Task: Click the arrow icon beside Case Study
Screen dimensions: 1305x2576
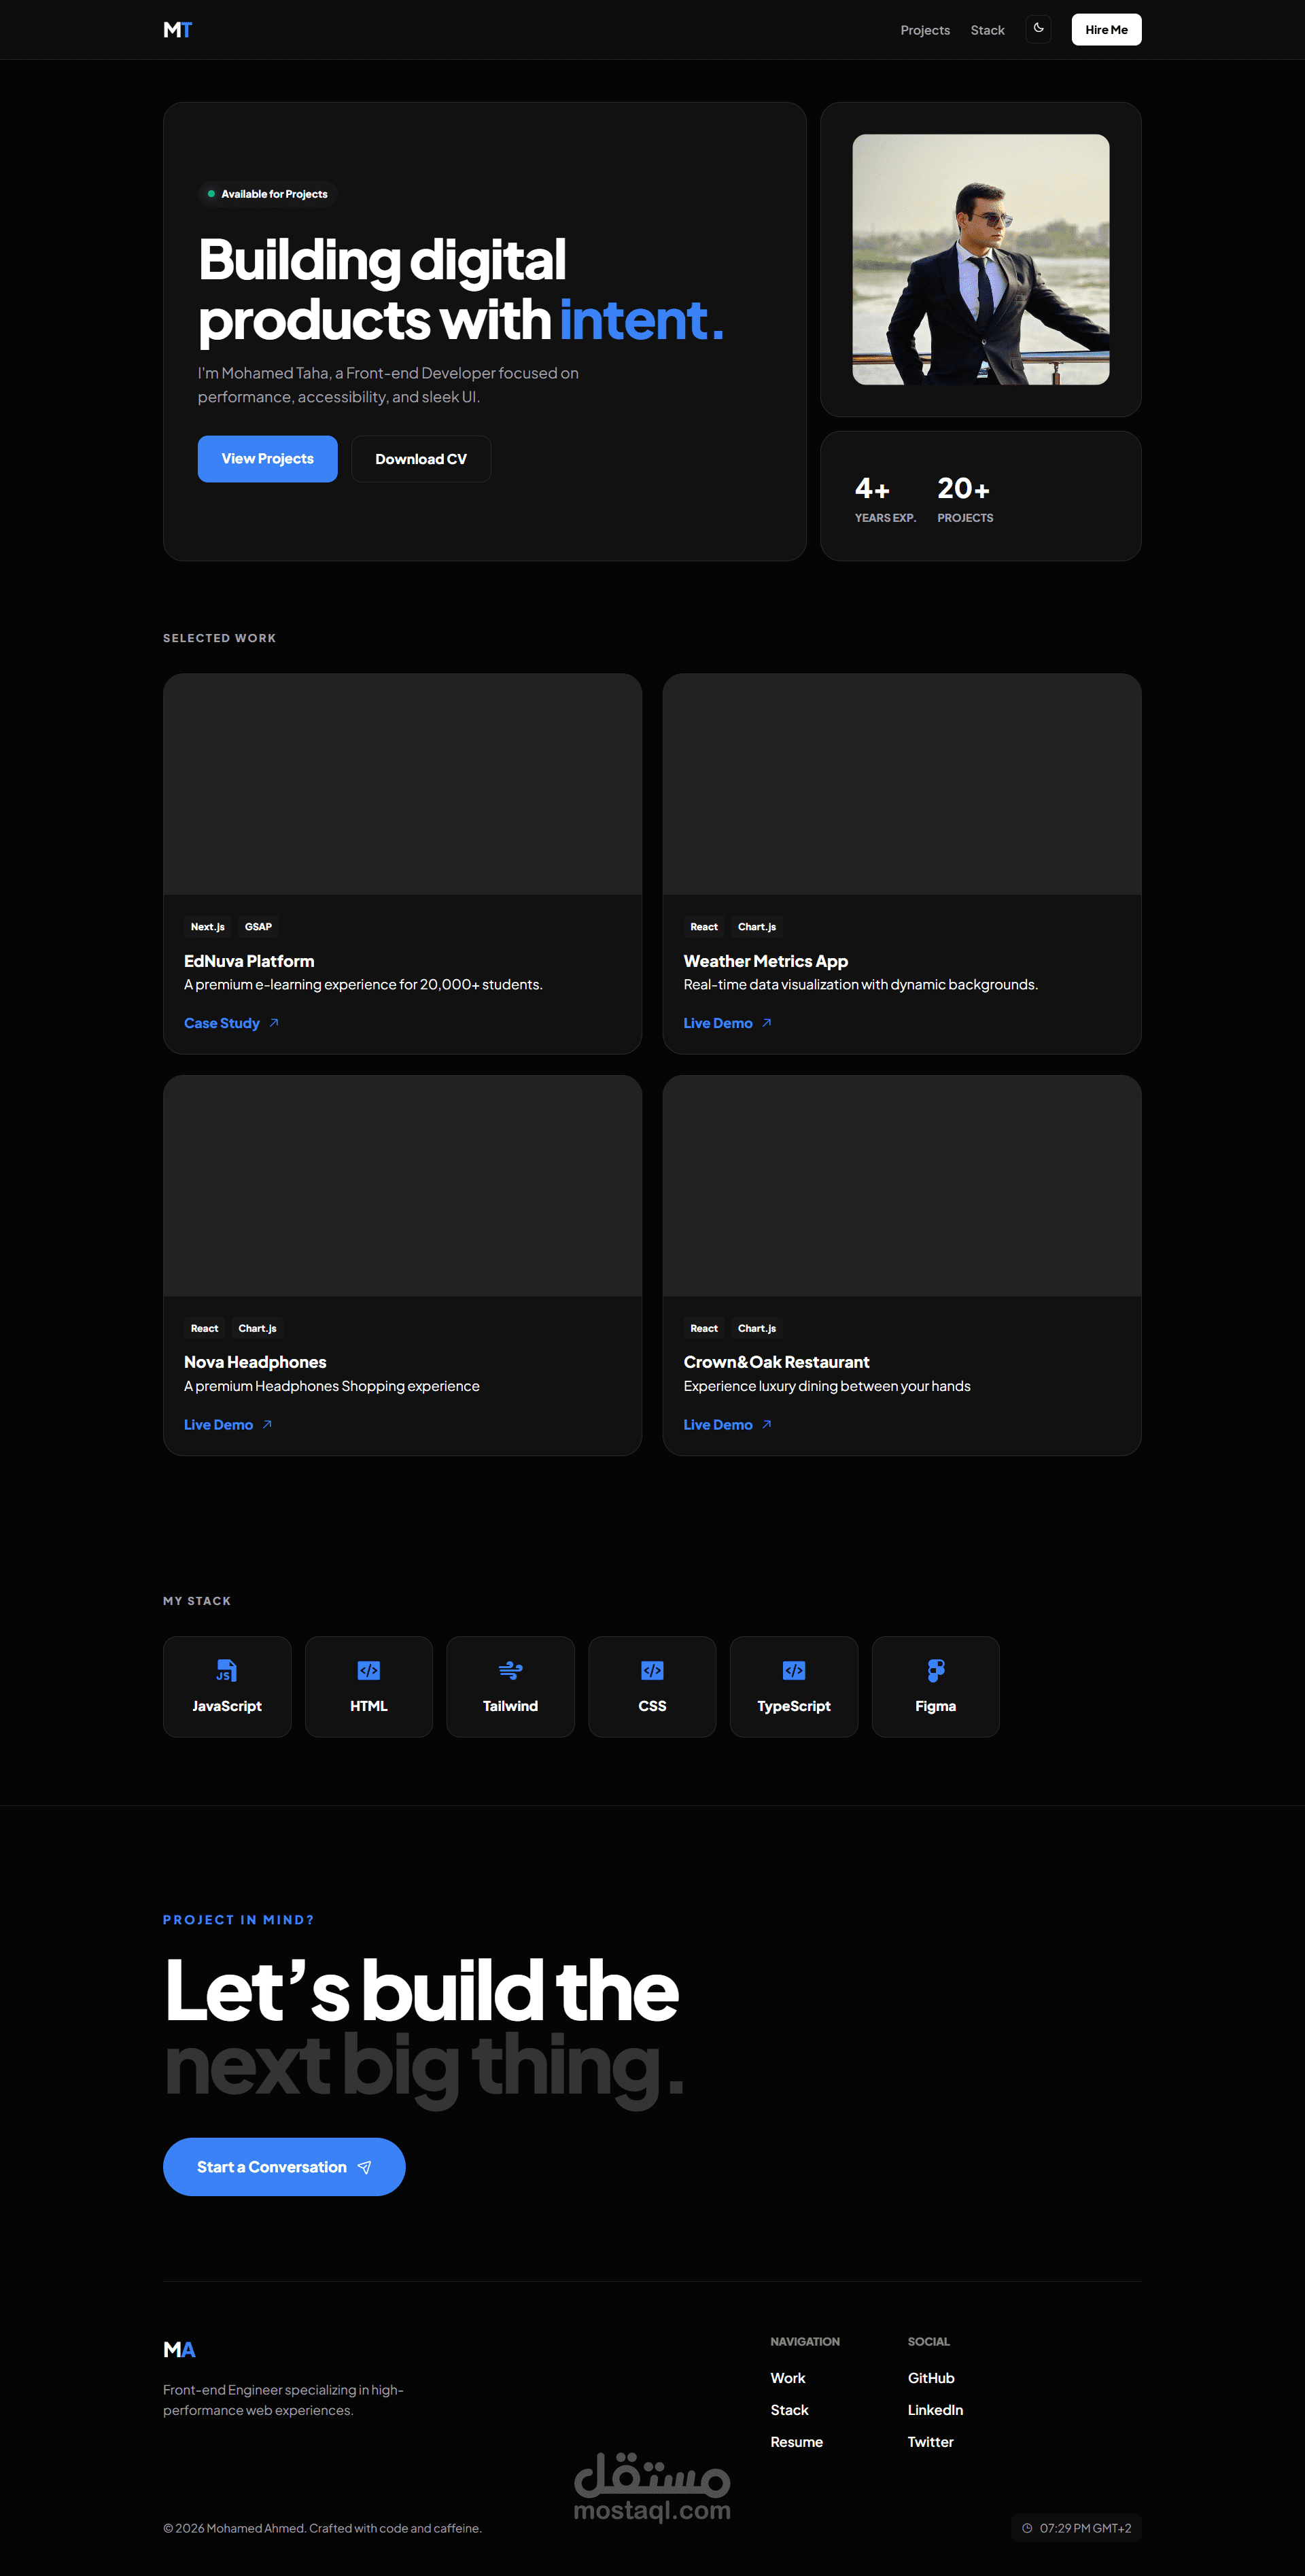Action: pyautogui.click(x=273, y=1023)
